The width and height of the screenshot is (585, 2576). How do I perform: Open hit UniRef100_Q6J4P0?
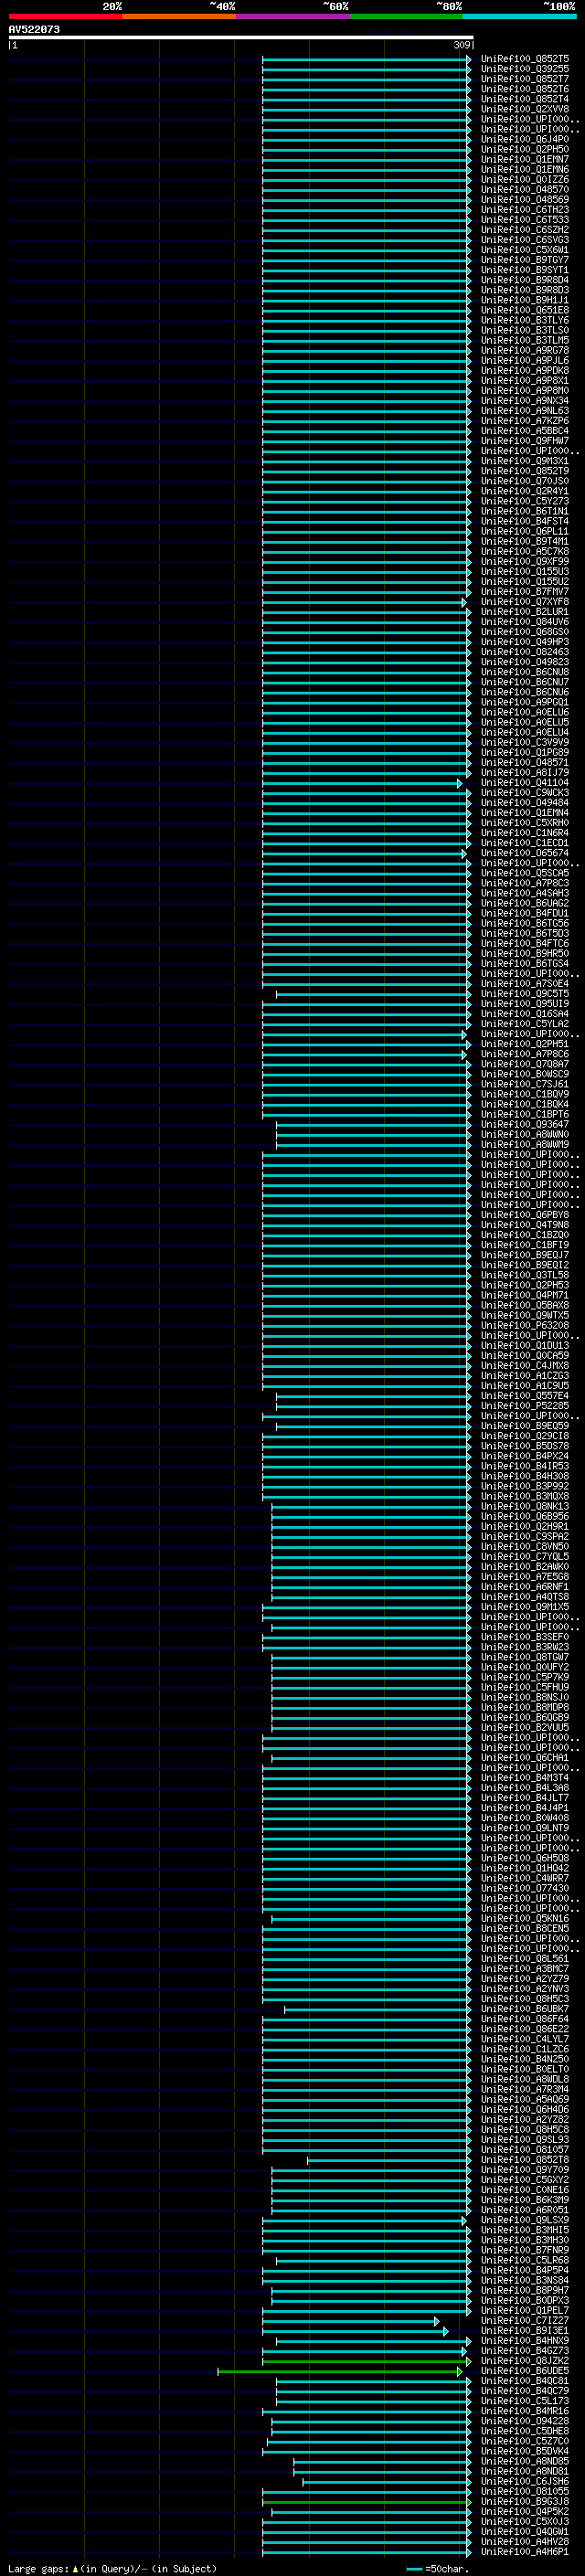tap(524, 140)
